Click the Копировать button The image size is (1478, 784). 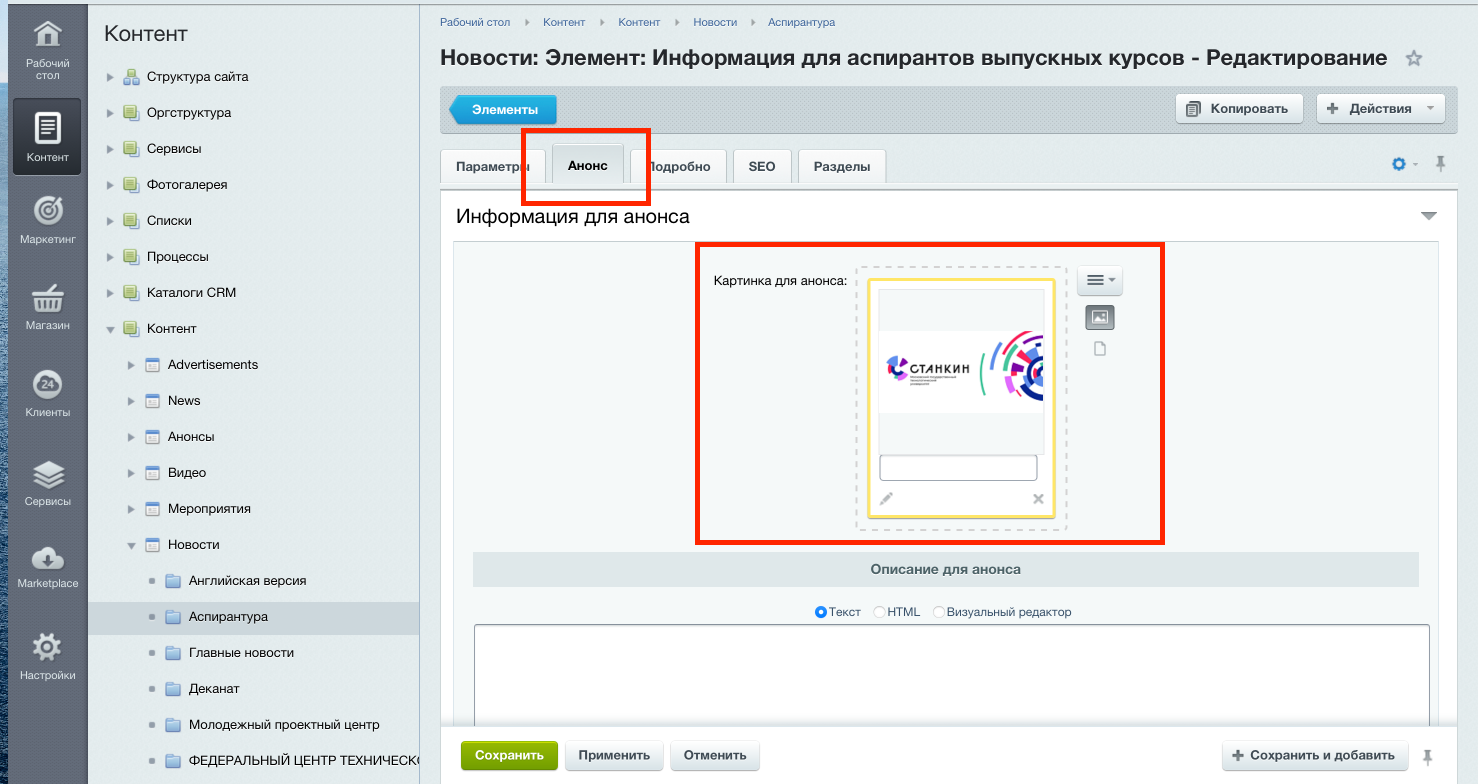1239,109
